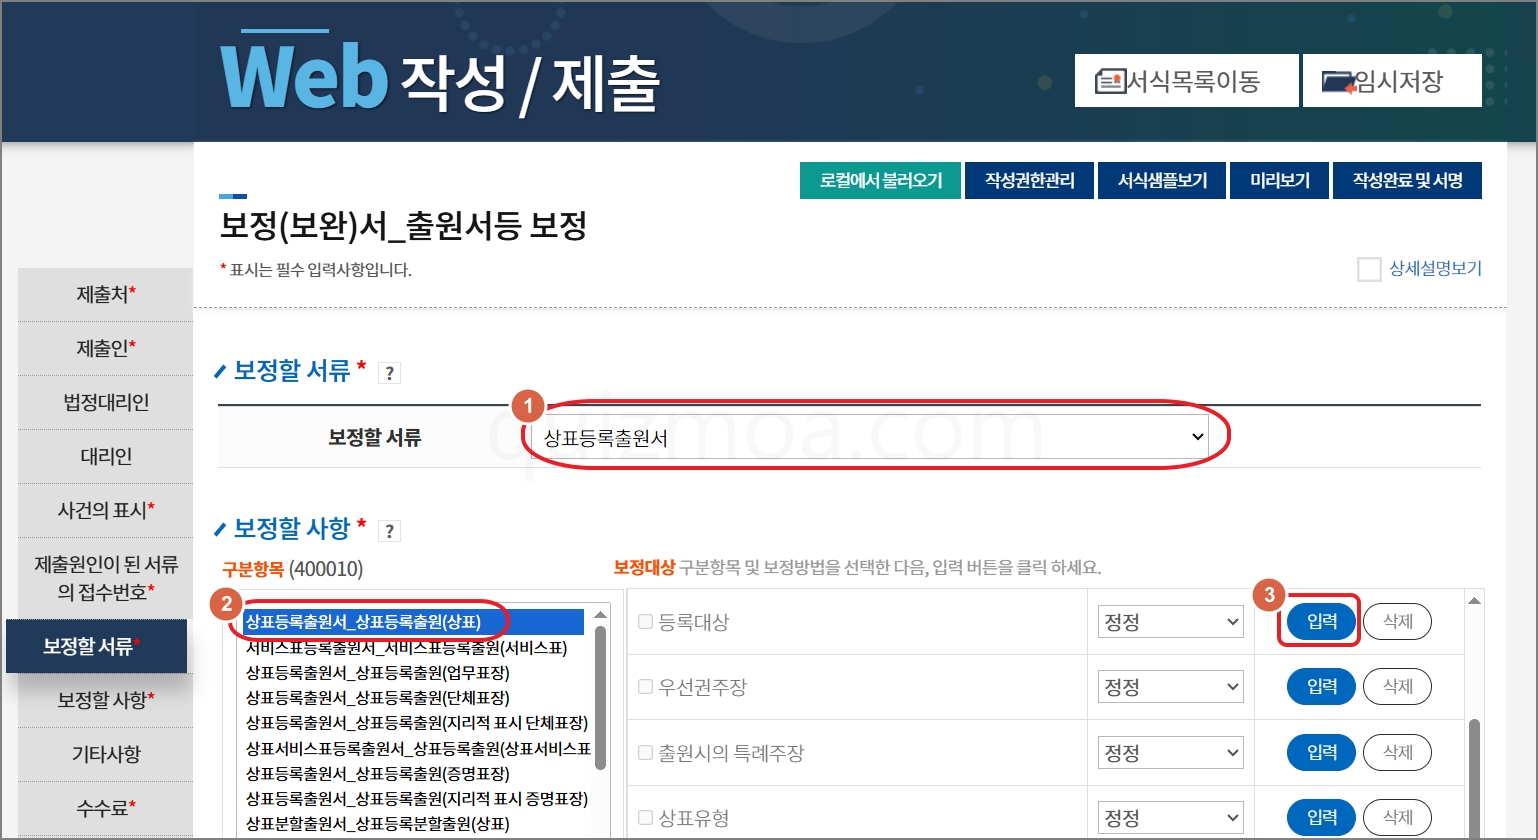The image size is (1538, 840).
Task: Go to 기타사항 section in sidebar
Action: click(x=106, y=754)
